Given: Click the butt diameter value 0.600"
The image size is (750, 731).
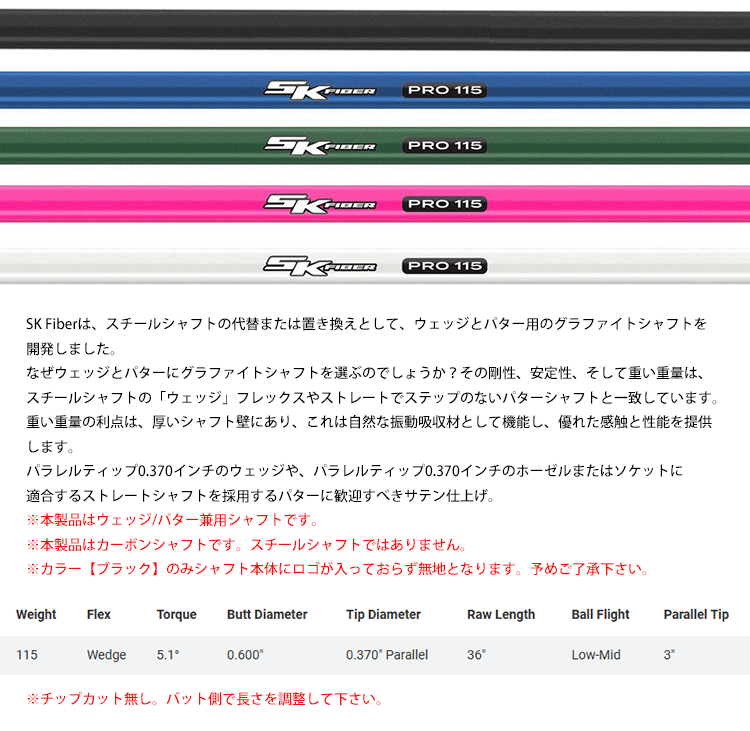Looking at the screenshot, I should pos(245,654).
